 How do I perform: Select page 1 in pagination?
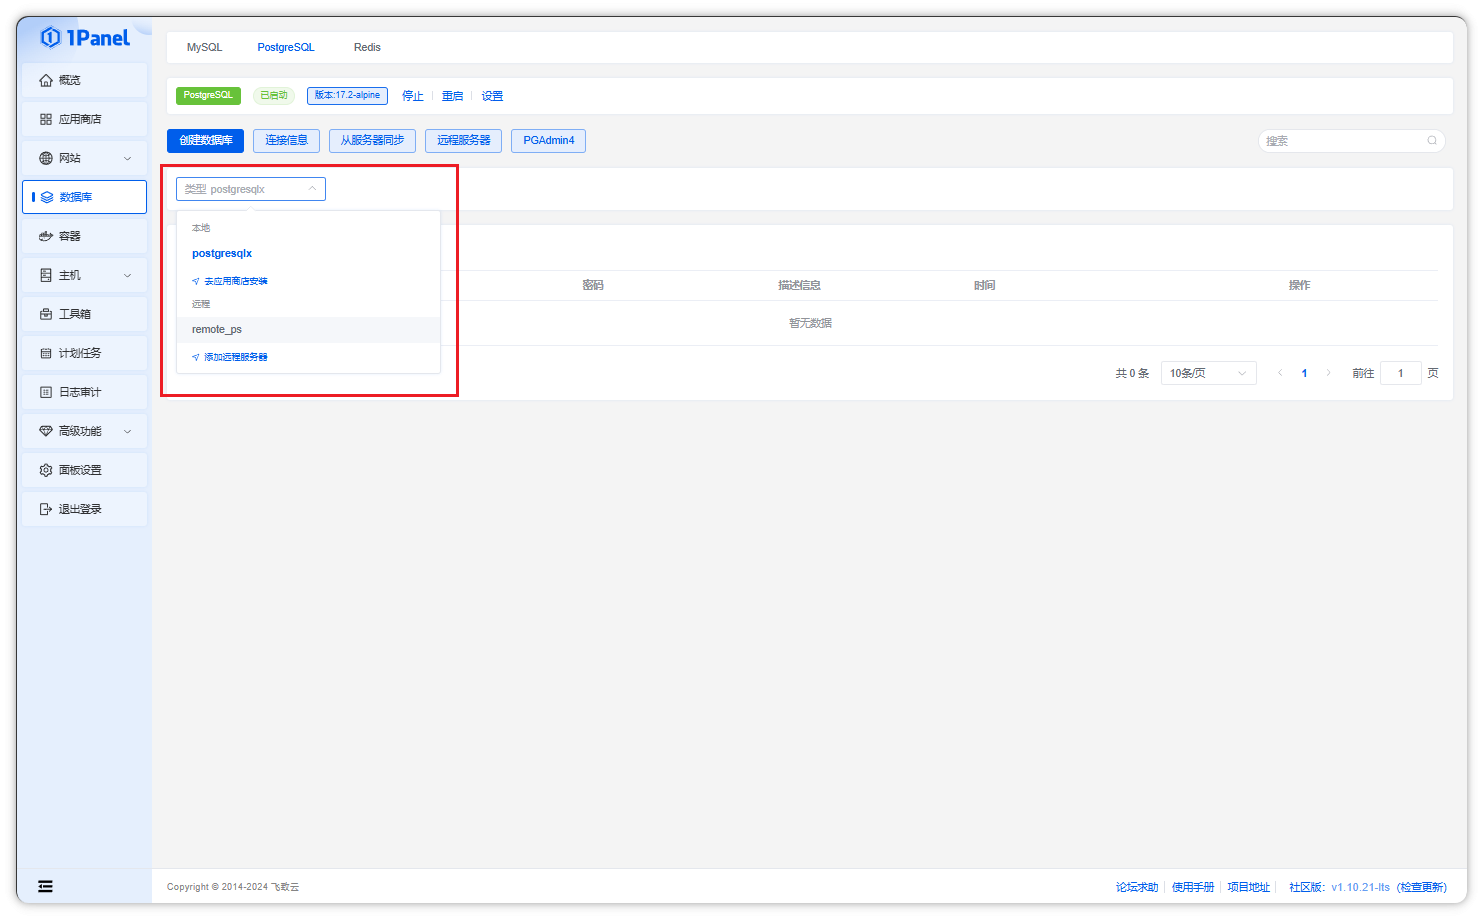tap(1304, 373)
